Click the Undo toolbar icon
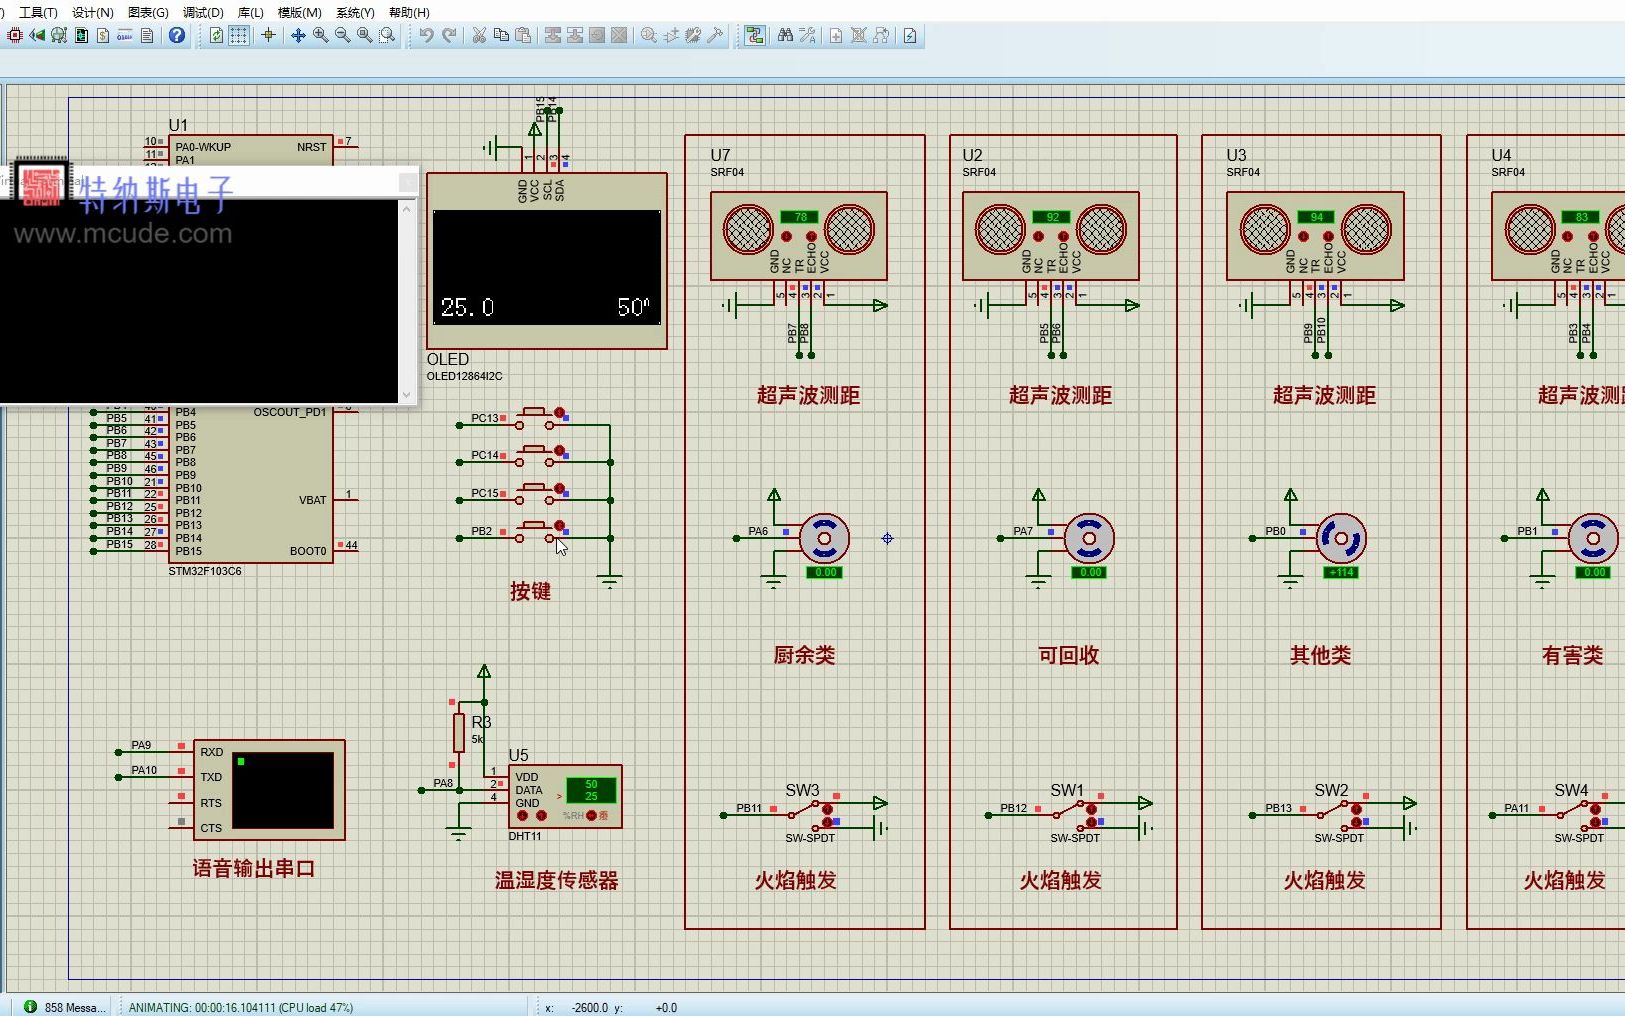1625x1016 pixels. tap(428, 36)
